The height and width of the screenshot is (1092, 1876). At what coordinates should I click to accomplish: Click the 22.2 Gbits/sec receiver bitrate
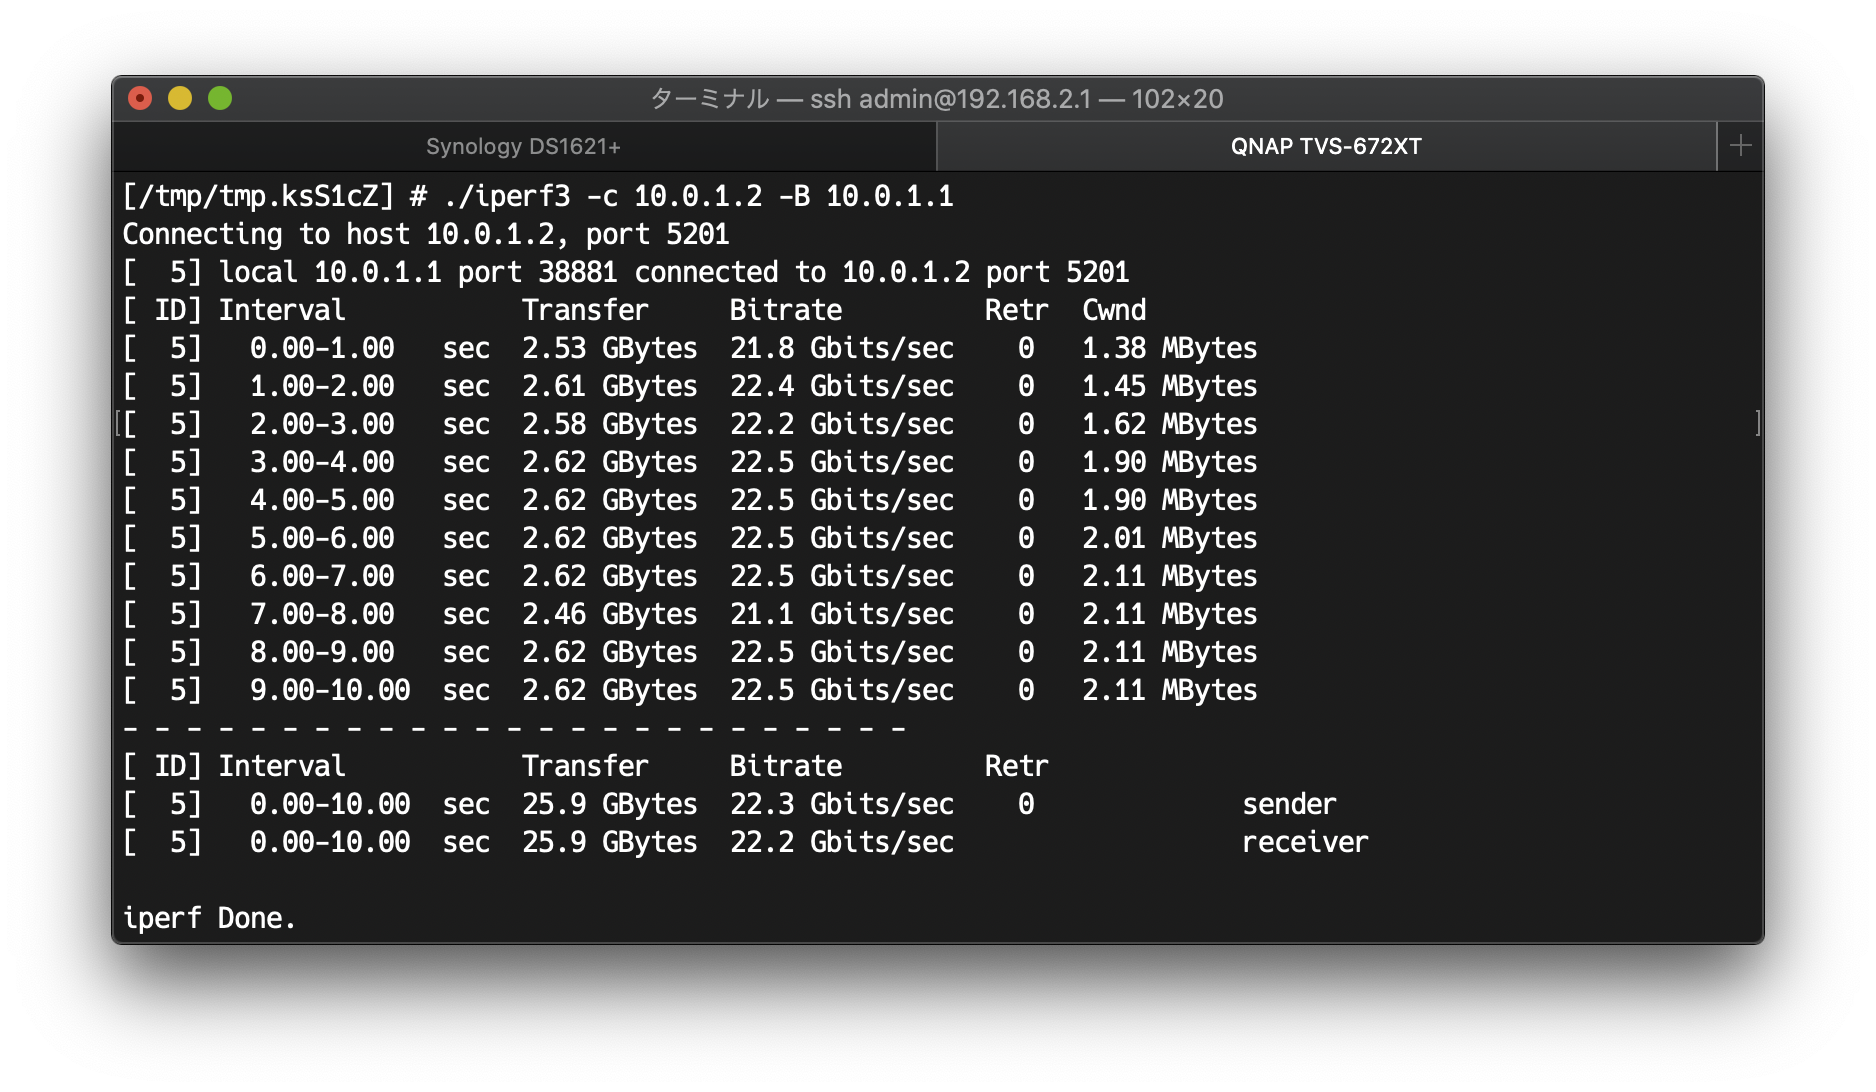tap(842, 842)
